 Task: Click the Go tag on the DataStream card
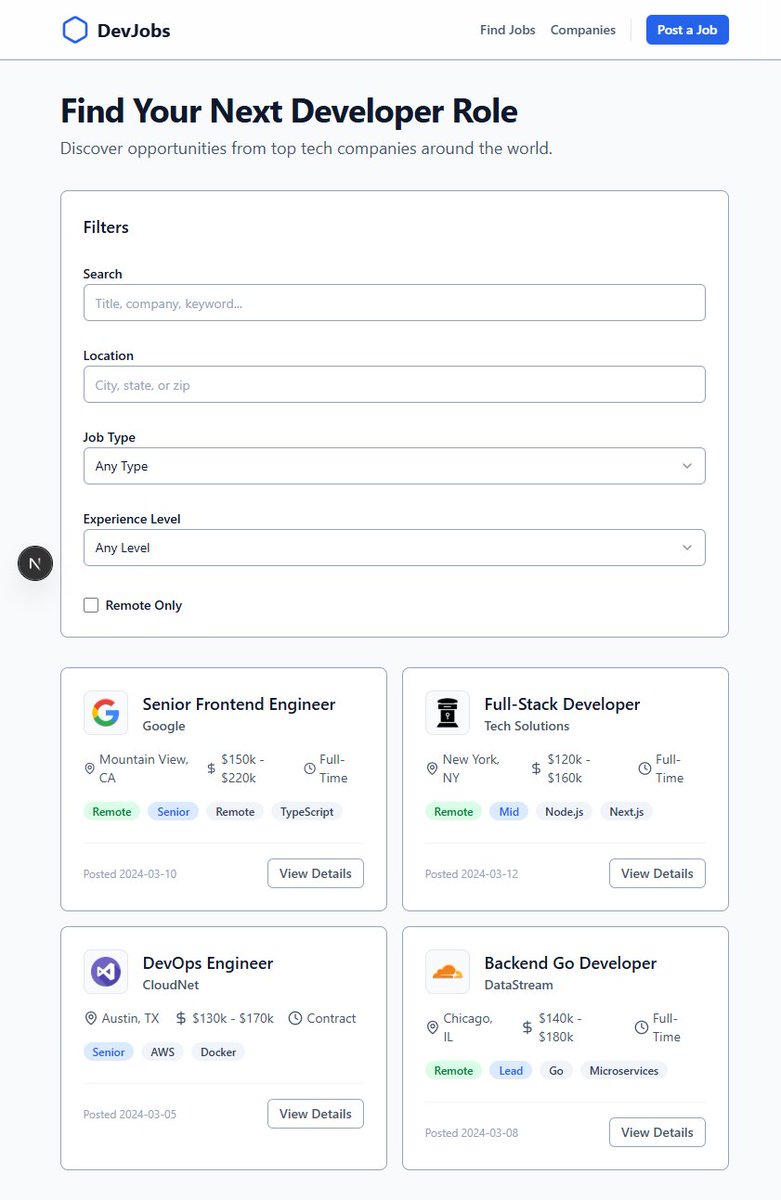click(556, 1070)
